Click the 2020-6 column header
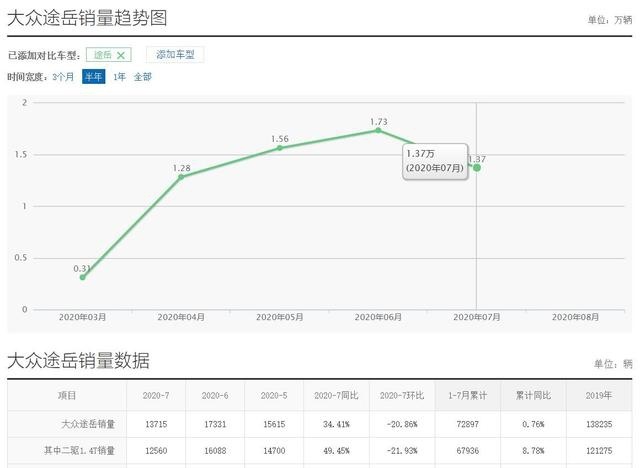The height and width of the screenshot is (468, 640). 215,395
